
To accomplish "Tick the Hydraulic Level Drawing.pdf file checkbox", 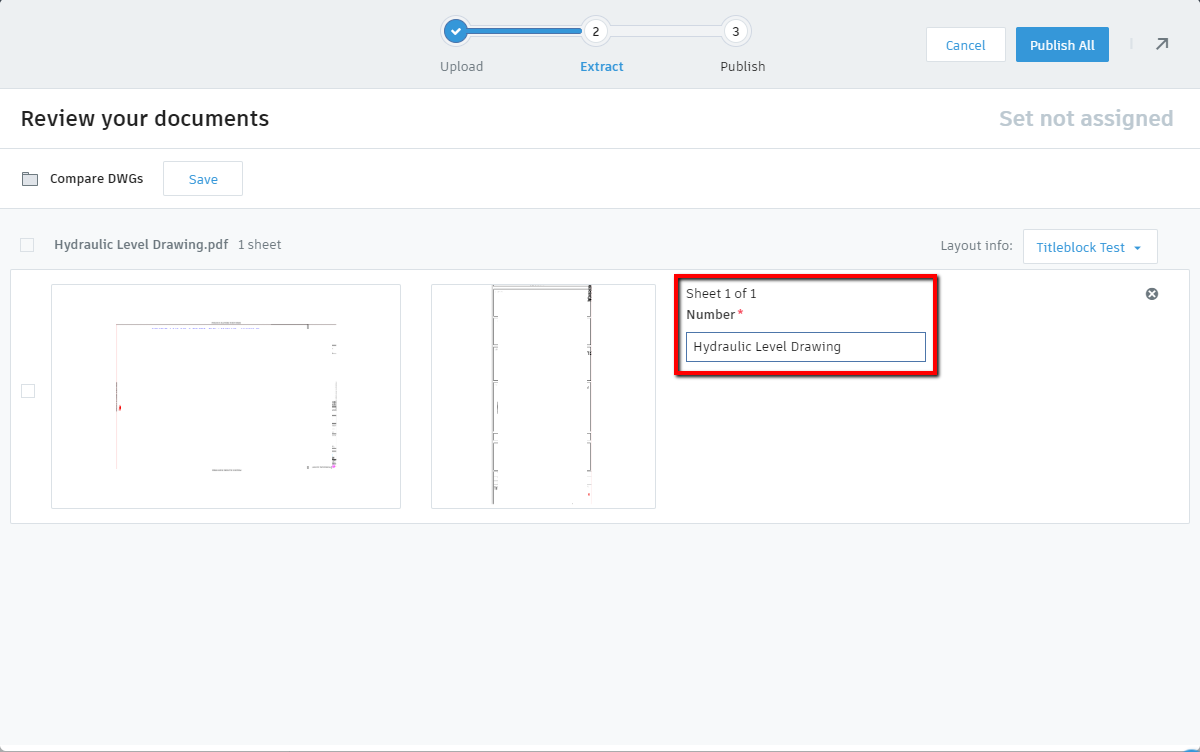I will [x=27, y=245].
